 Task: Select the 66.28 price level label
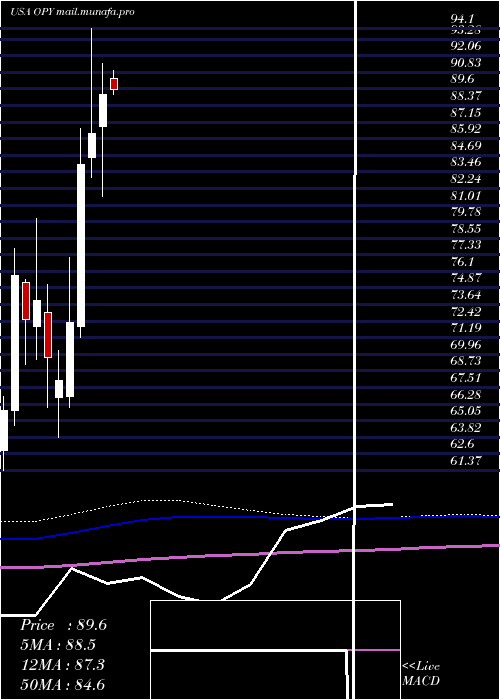tap(466, 395)
